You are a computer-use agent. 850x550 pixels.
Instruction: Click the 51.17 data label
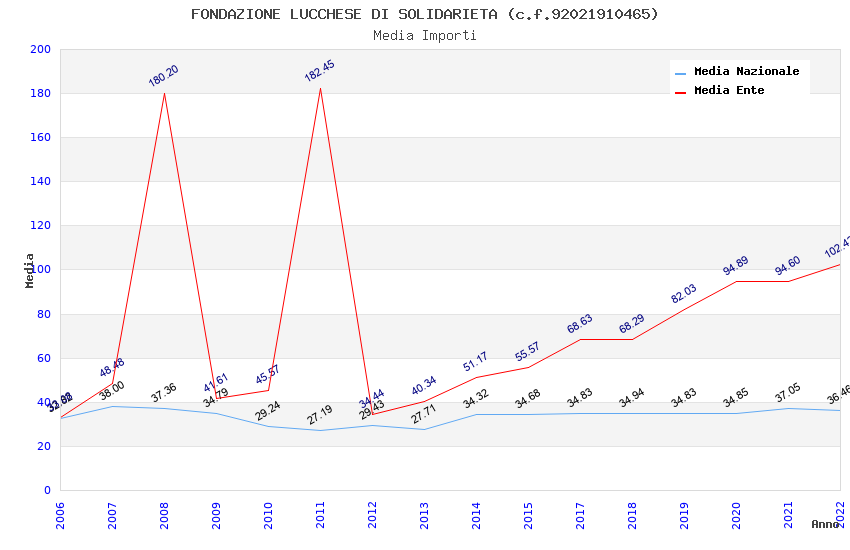[x=475, y=361]
